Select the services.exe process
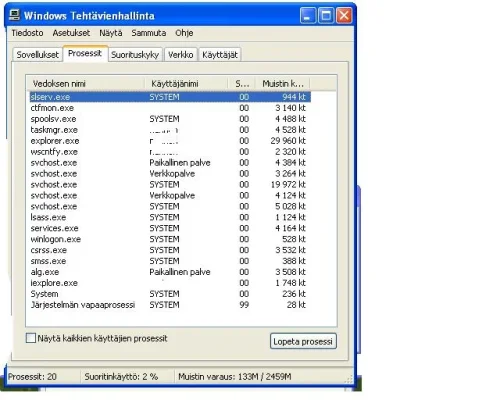Image resolution: width=500 pixels, height=400 pixels. click(x=170, y=228)
